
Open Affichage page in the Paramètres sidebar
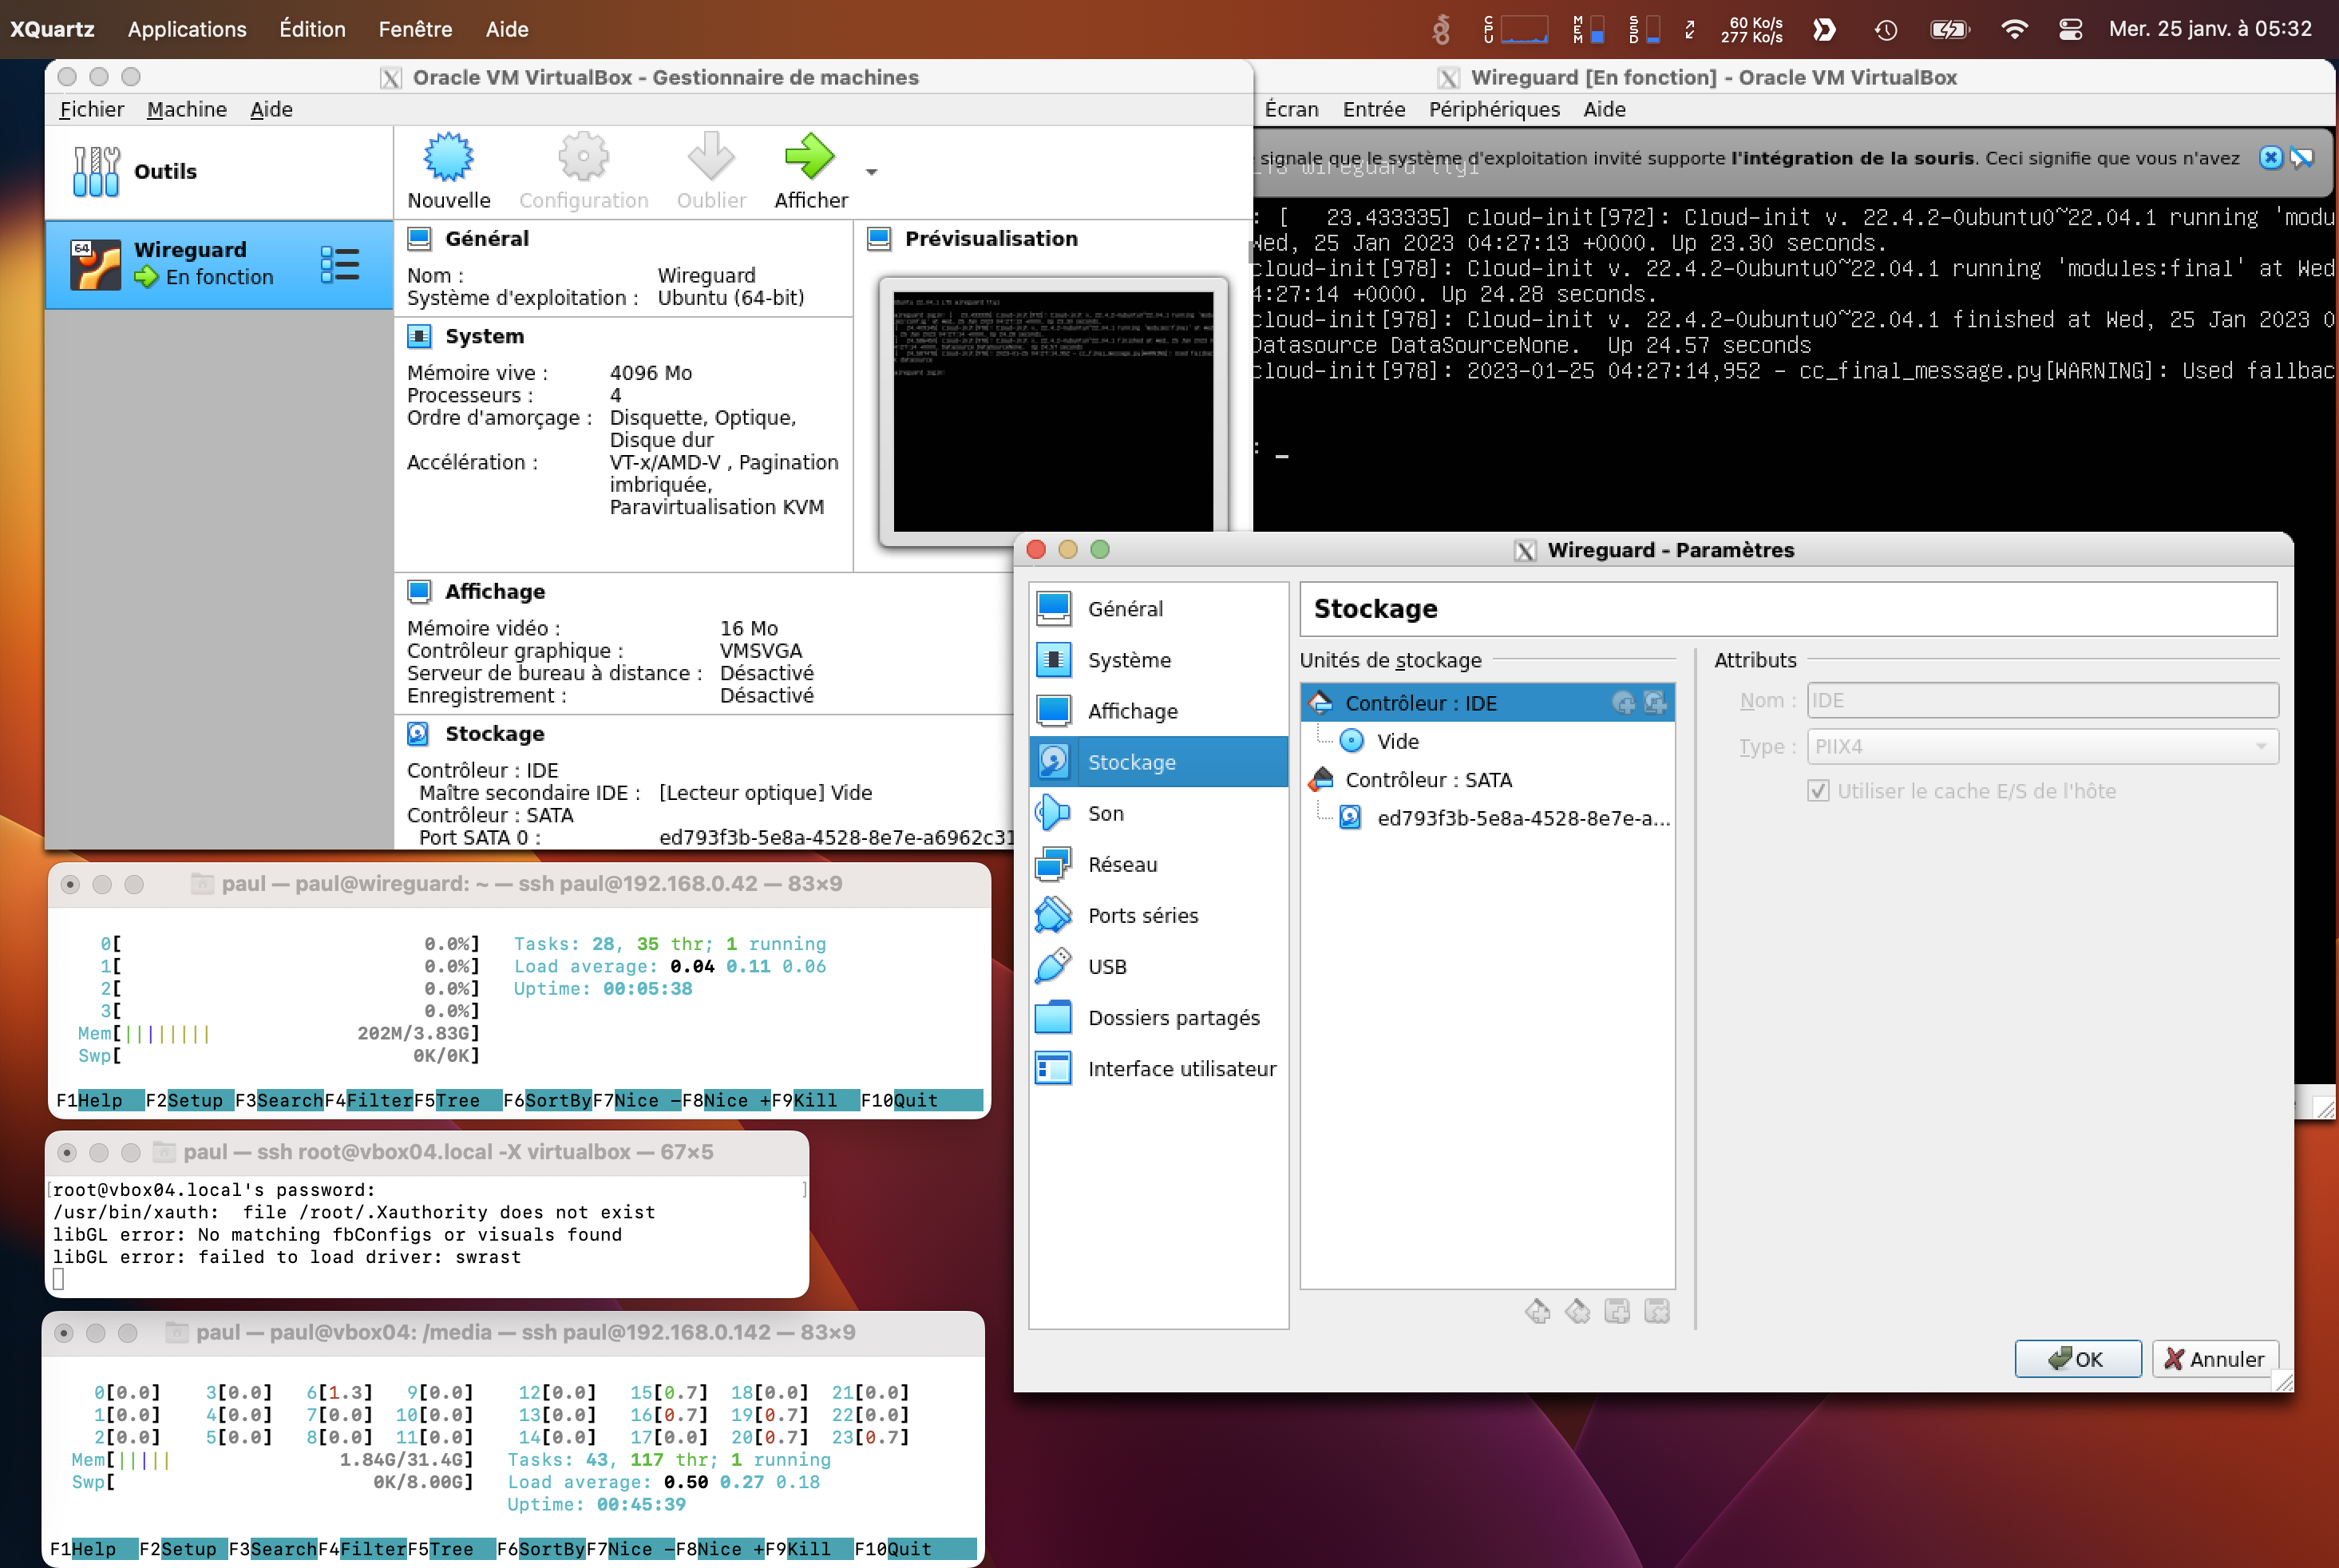1158,711
